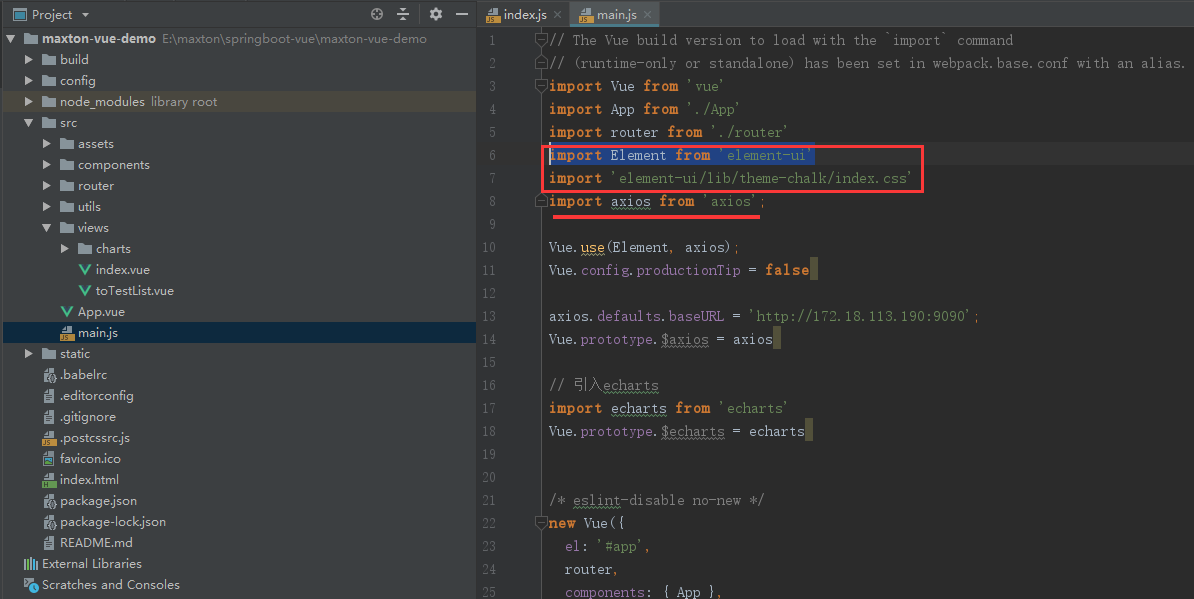Image resolution: width=1194 pixels, height=599 pixels.
Task: Click the baseURL string 'http://172.18.113.190:9090'
Action: coord(860,315)
